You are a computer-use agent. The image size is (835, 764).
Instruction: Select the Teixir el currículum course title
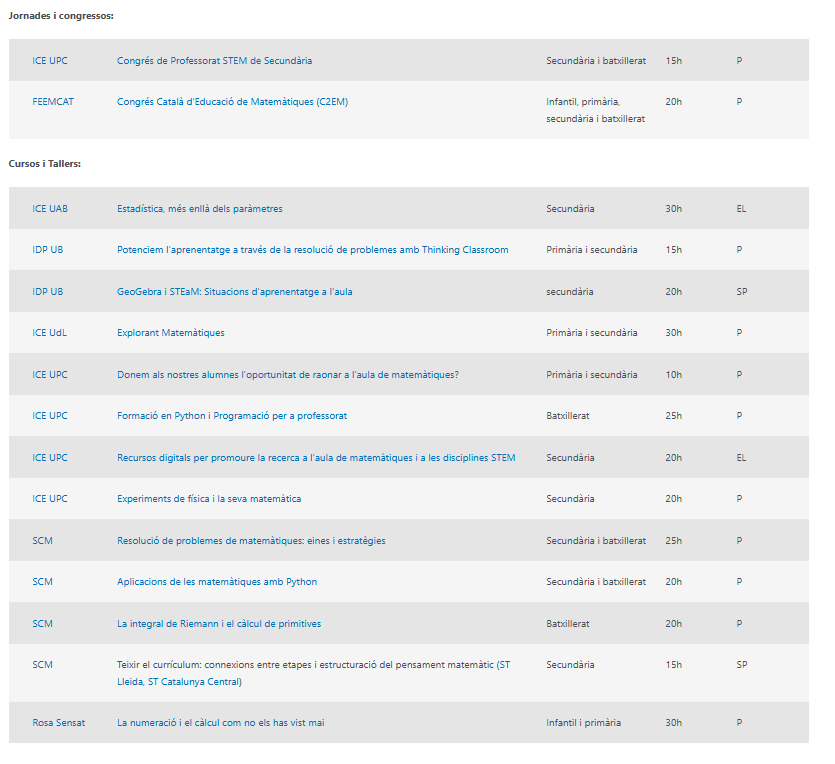click(x=313, y=665)
